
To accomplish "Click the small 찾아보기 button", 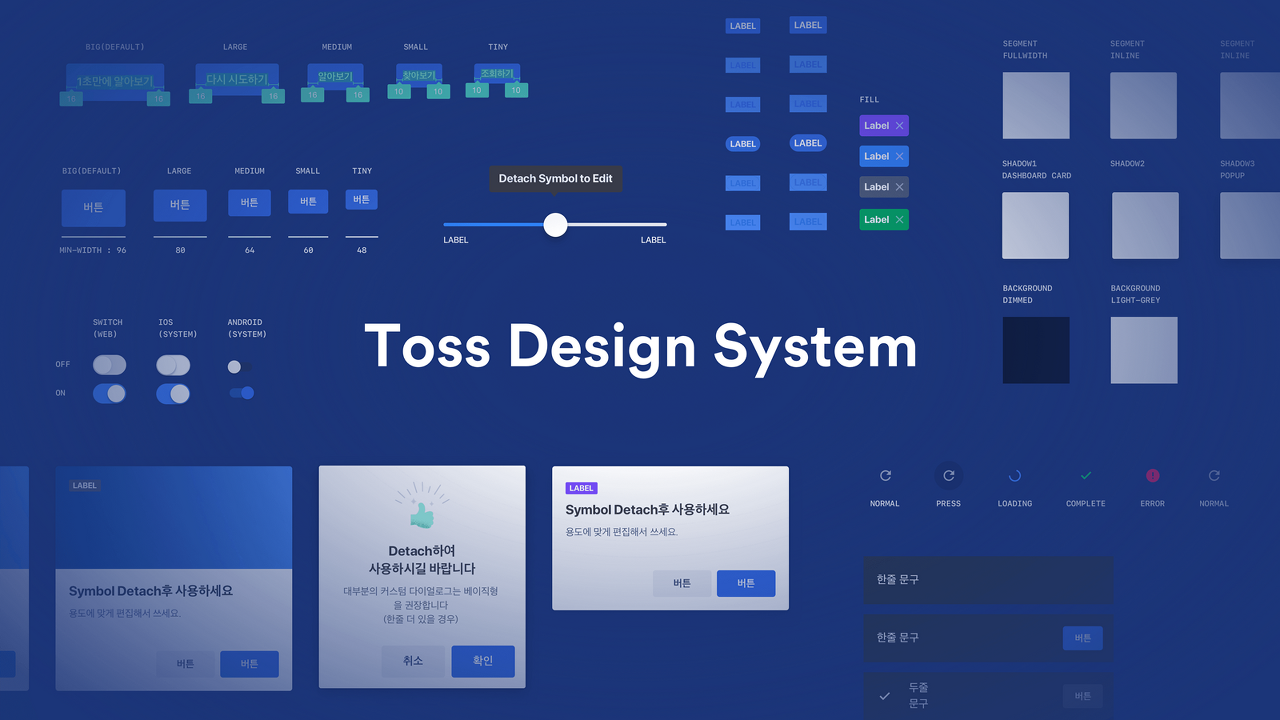I will [x=419, y=76].
